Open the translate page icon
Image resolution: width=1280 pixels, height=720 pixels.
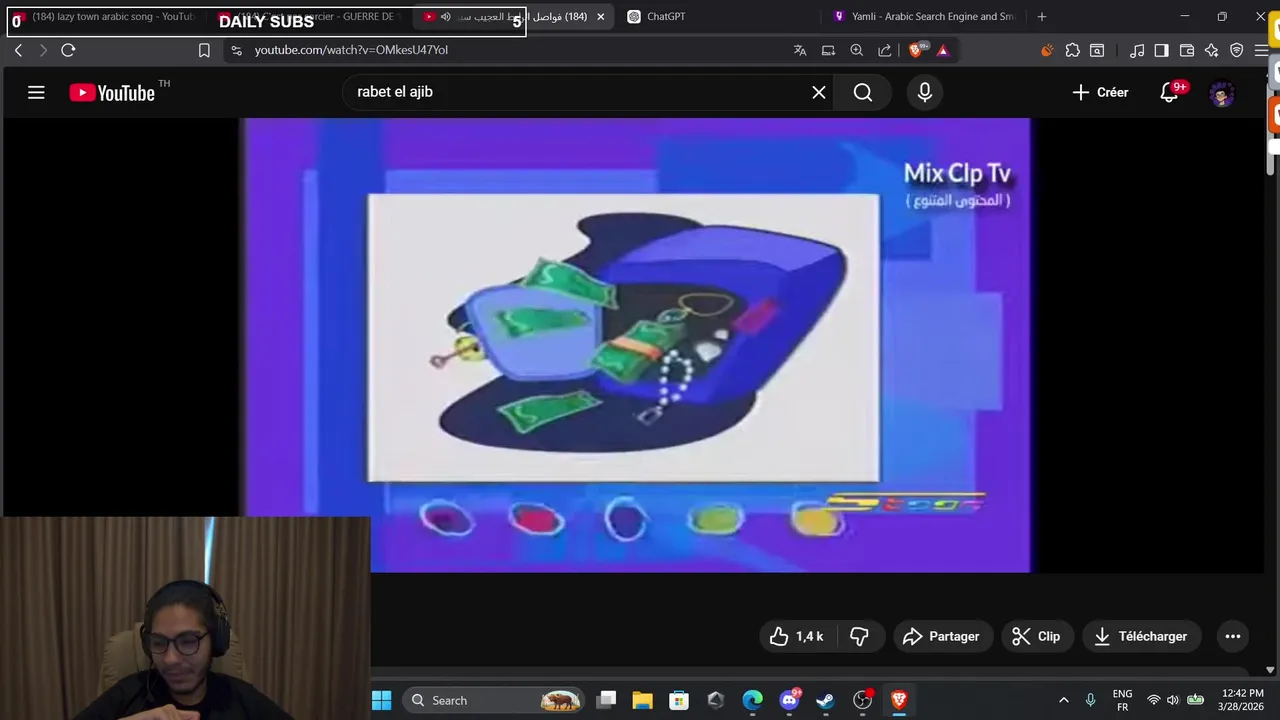pos(800,50)
